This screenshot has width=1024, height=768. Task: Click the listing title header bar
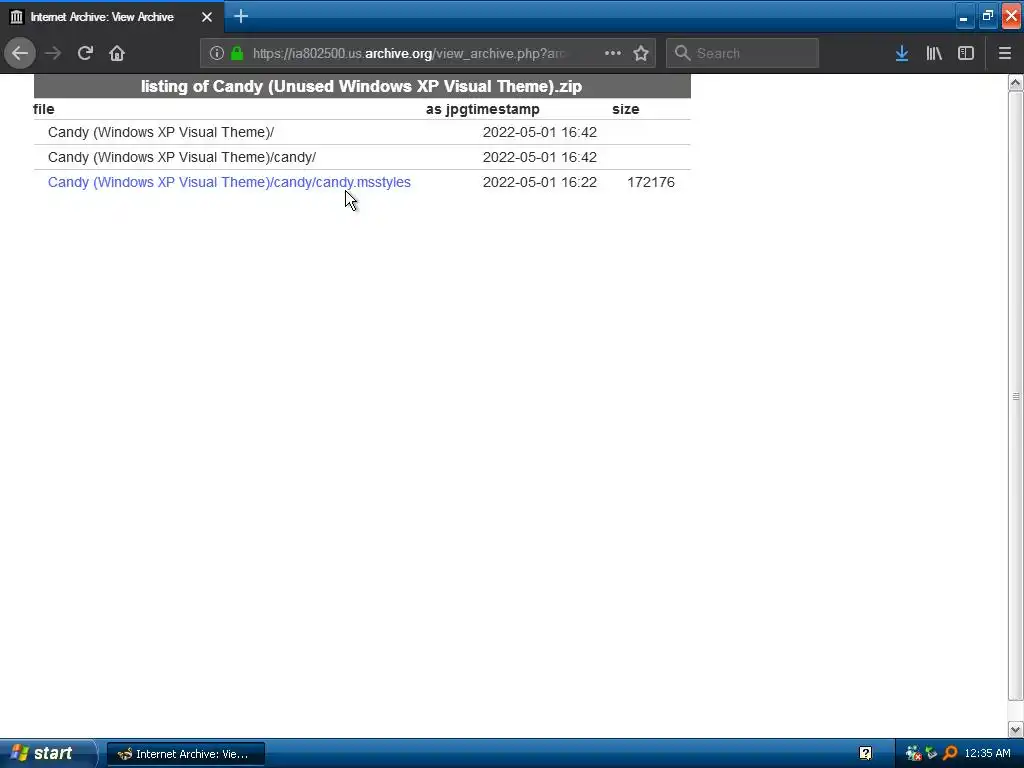click(362, 86)
